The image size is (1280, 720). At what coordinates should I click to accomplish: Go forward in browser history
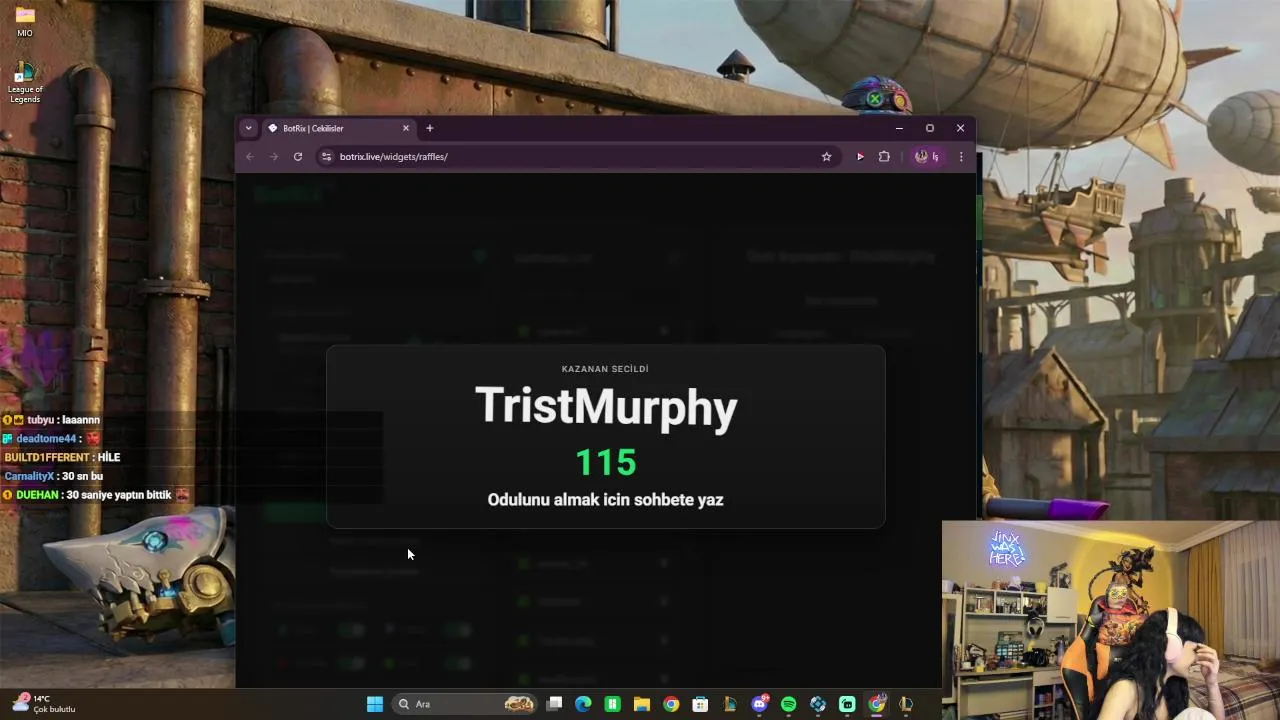(274, 156)
